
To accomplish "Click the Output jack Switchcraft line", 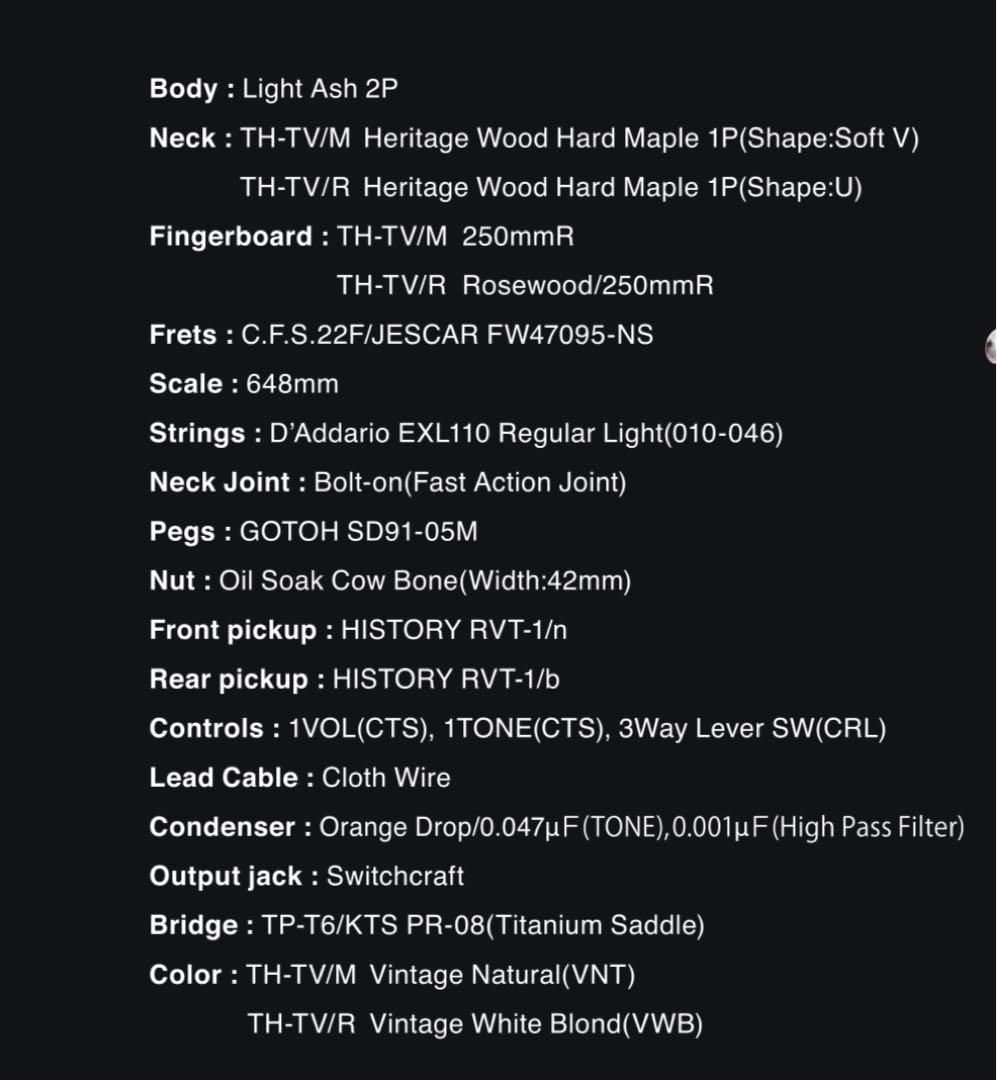I will (x=306, y=877).
